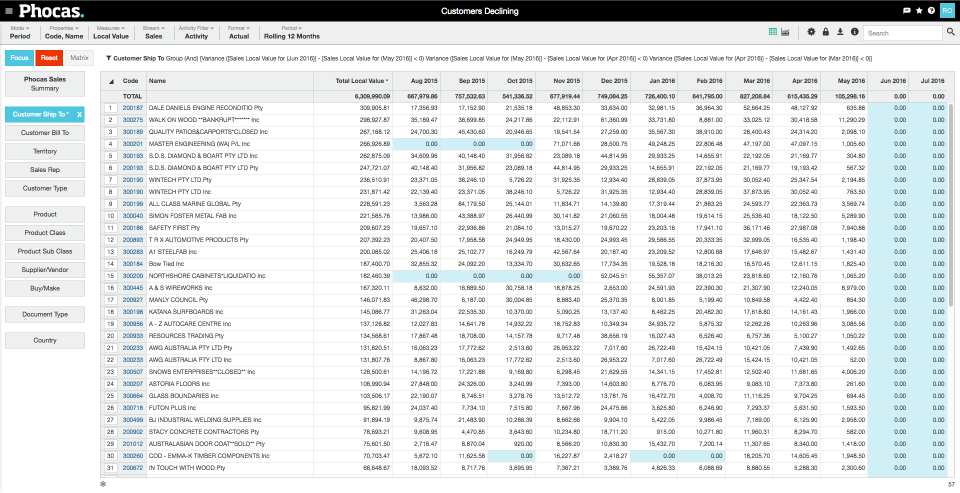Select row 20 number box for RESOURCES TRADING
The width and height of the screenshot is (960, 493).
click(x=110, y=336)
